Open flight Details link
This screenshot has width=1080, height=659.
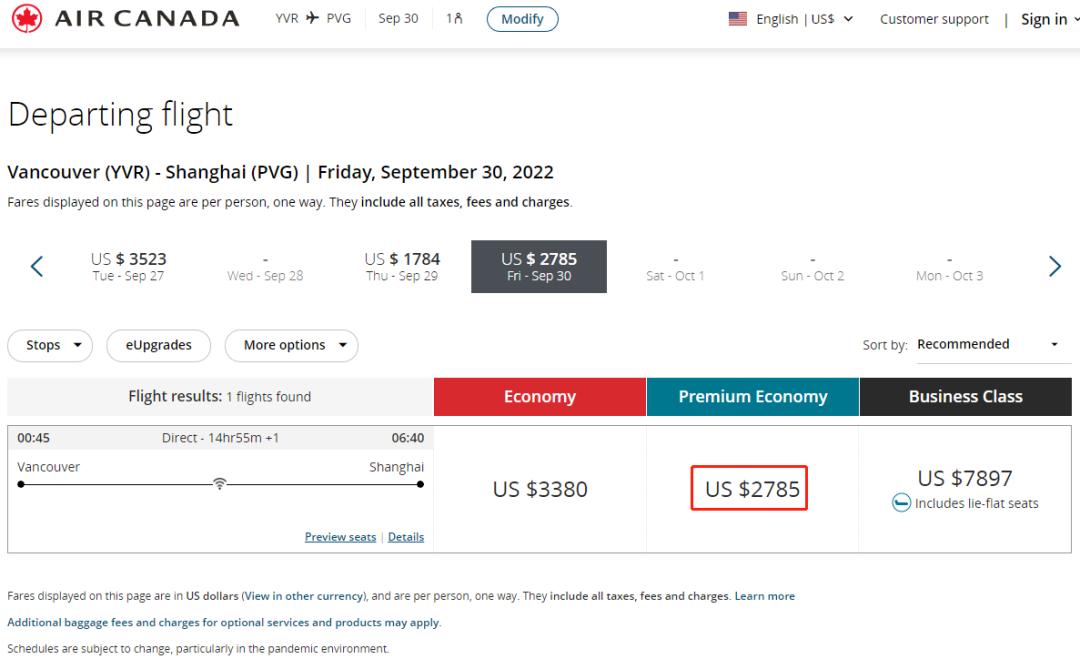(x=406, y=537)
